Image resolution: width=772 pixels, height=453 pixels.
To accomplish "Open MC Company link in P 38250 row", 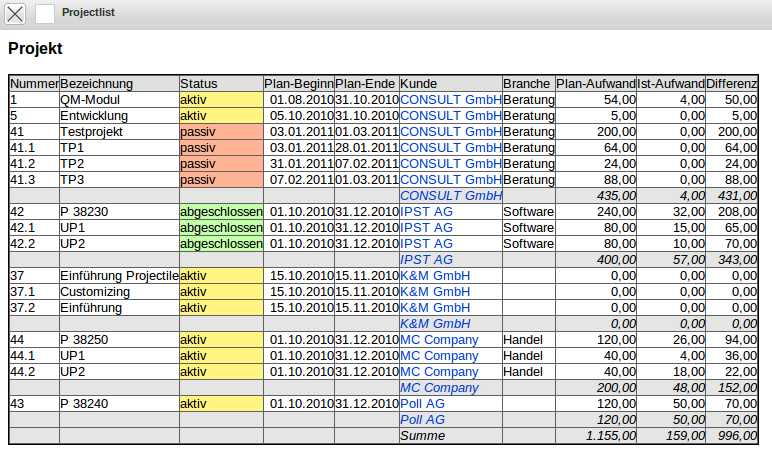I will (x=439, y=340).
